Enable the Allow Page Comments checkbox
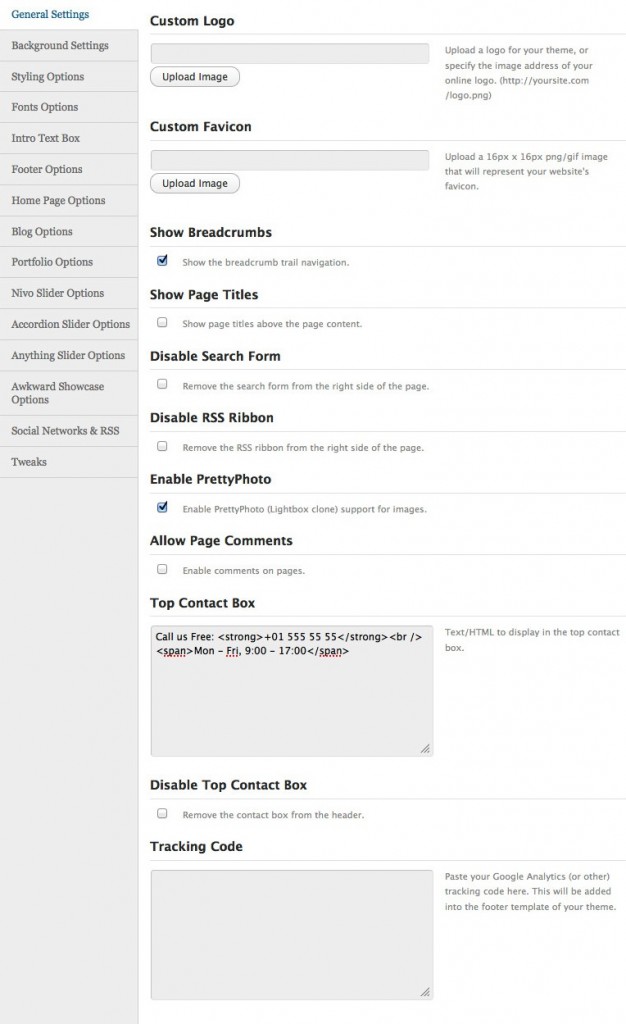The width and height of the screenshot is (626, 1024). coord(162,569)
